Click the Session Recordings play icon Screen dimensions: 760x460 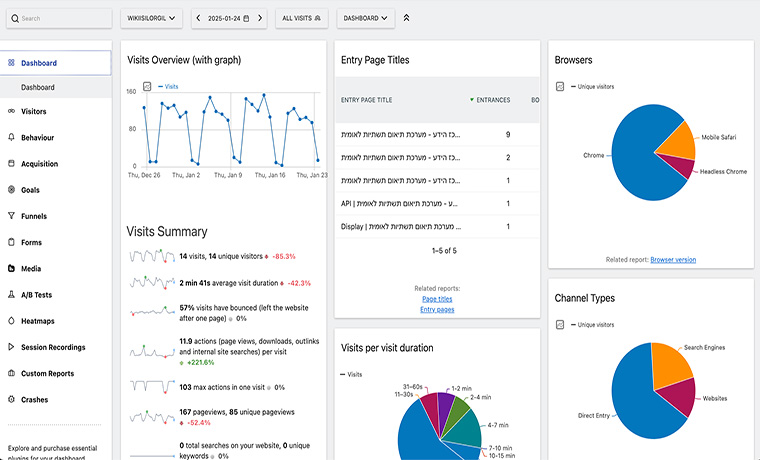pos(11,347)
